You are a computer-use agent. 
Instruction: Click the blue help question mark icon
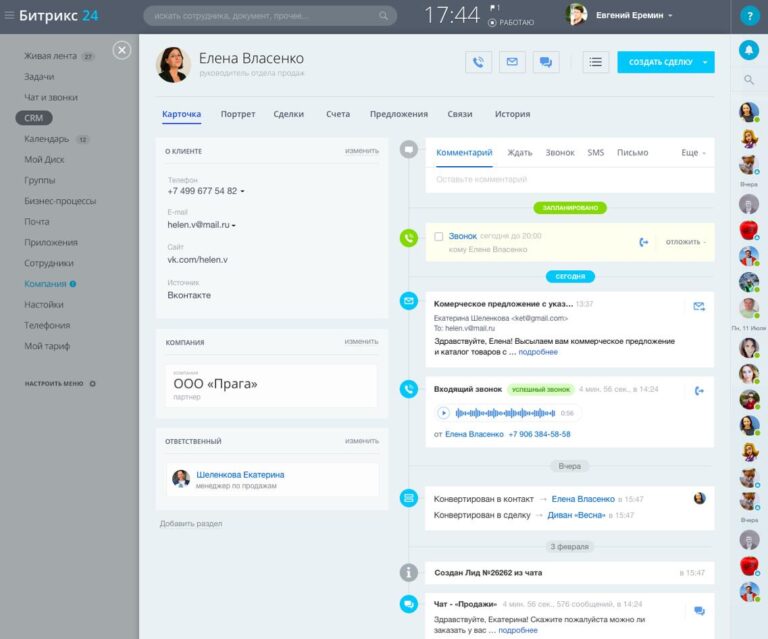click(749, 16)
